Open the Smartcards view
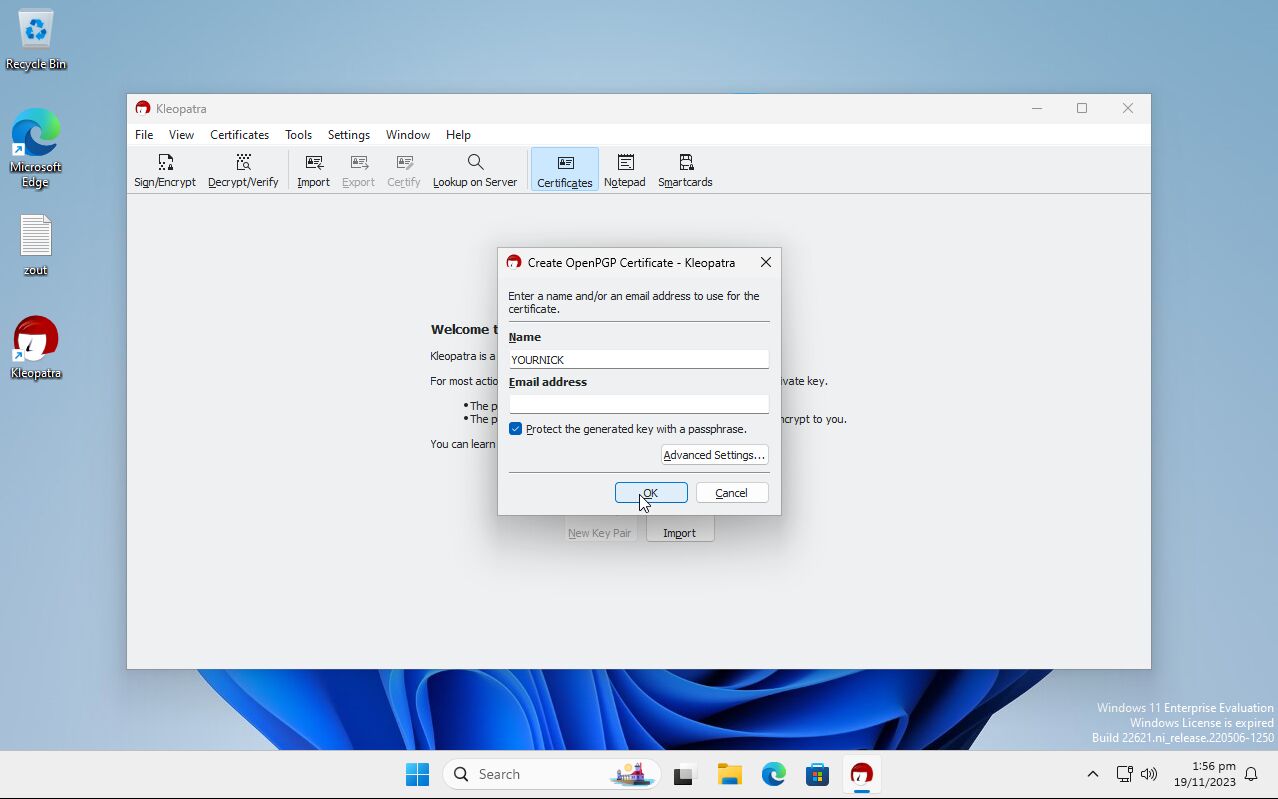The image size is (1278, 799). tap(685, 170)
